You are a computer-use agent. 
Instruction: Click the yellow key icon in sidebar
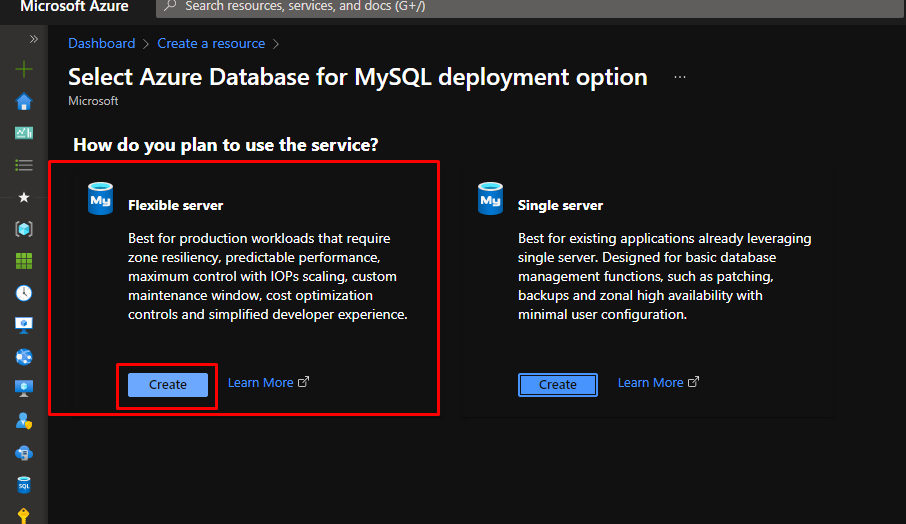[x=24, y=515]
